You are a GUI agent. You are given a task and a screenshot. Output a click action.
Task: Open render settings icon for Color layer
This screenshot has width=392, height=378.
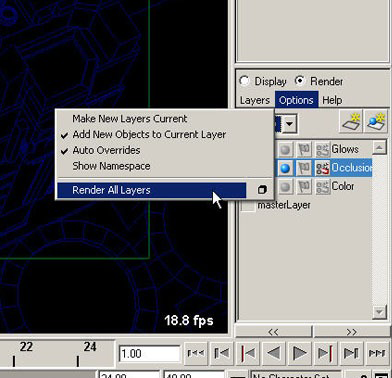click(322, 186)
